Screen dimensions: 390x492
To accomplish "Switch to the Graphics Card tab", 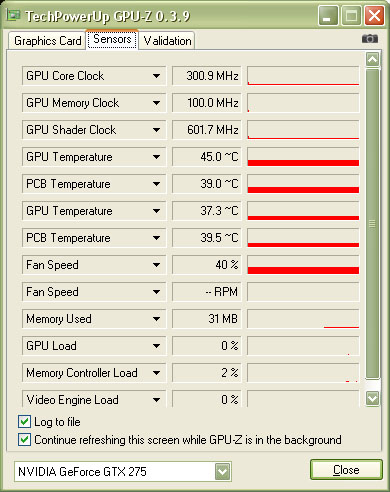I will click(x=47, y=41).
